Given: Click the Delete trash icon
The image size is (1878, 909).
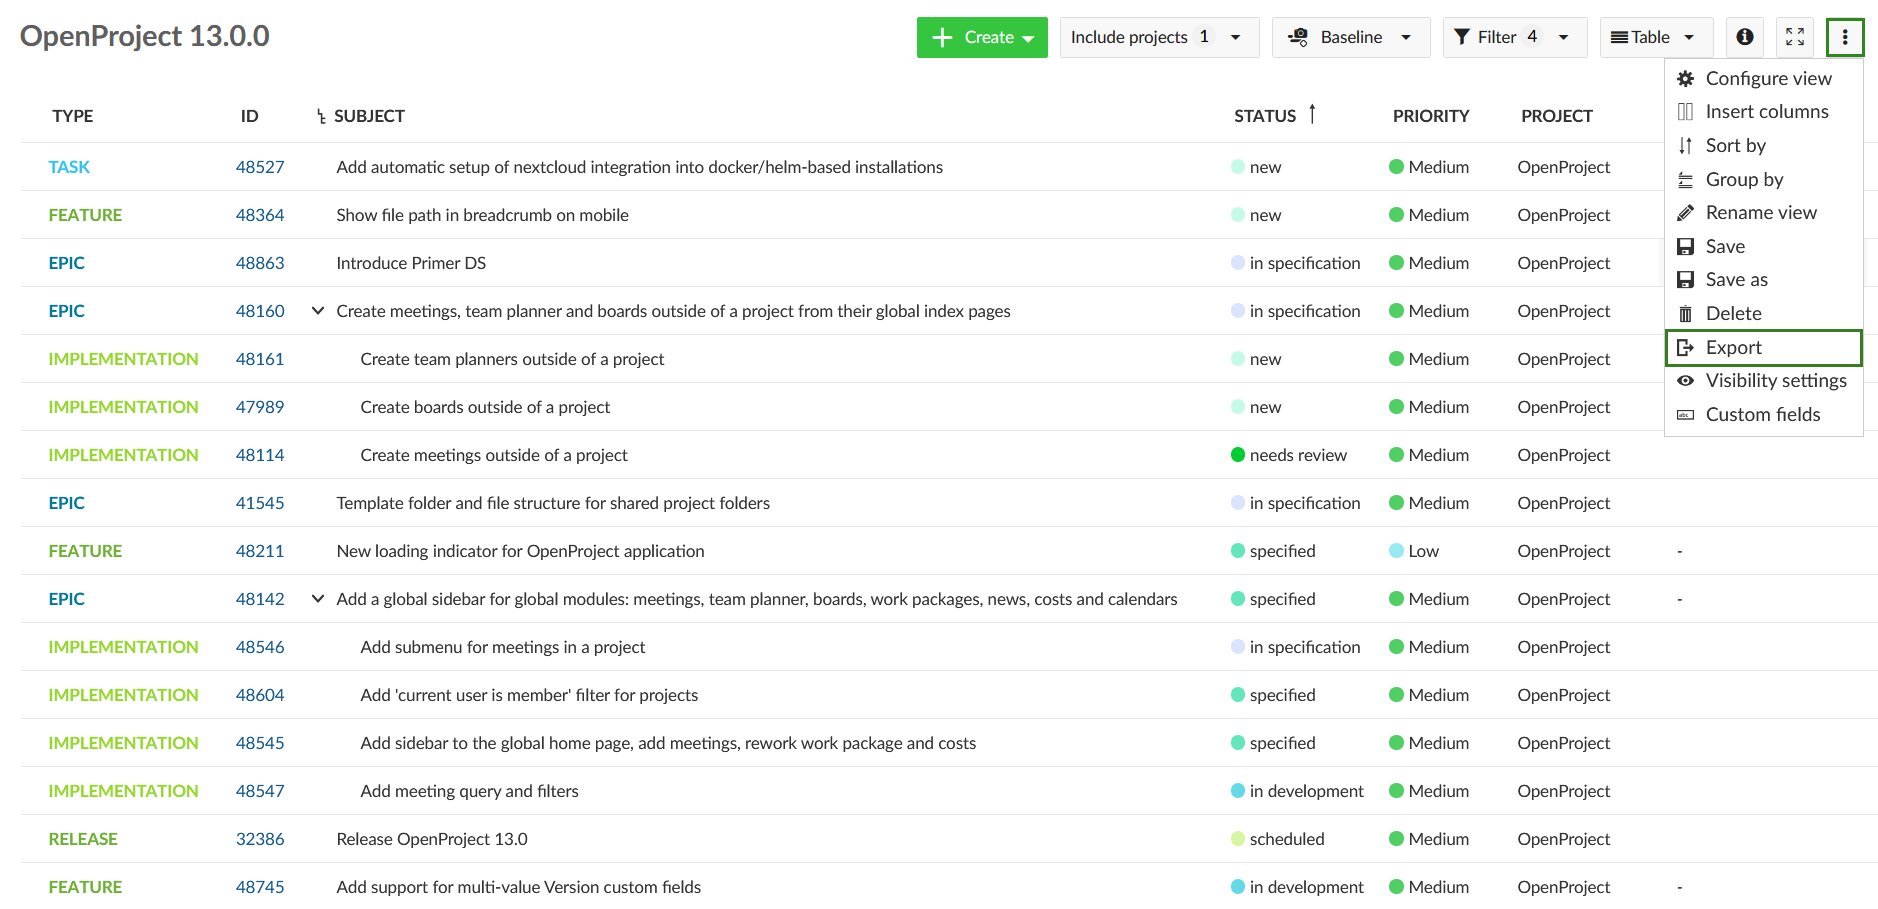Looking at the screenshot, I should coord(1686,314).
